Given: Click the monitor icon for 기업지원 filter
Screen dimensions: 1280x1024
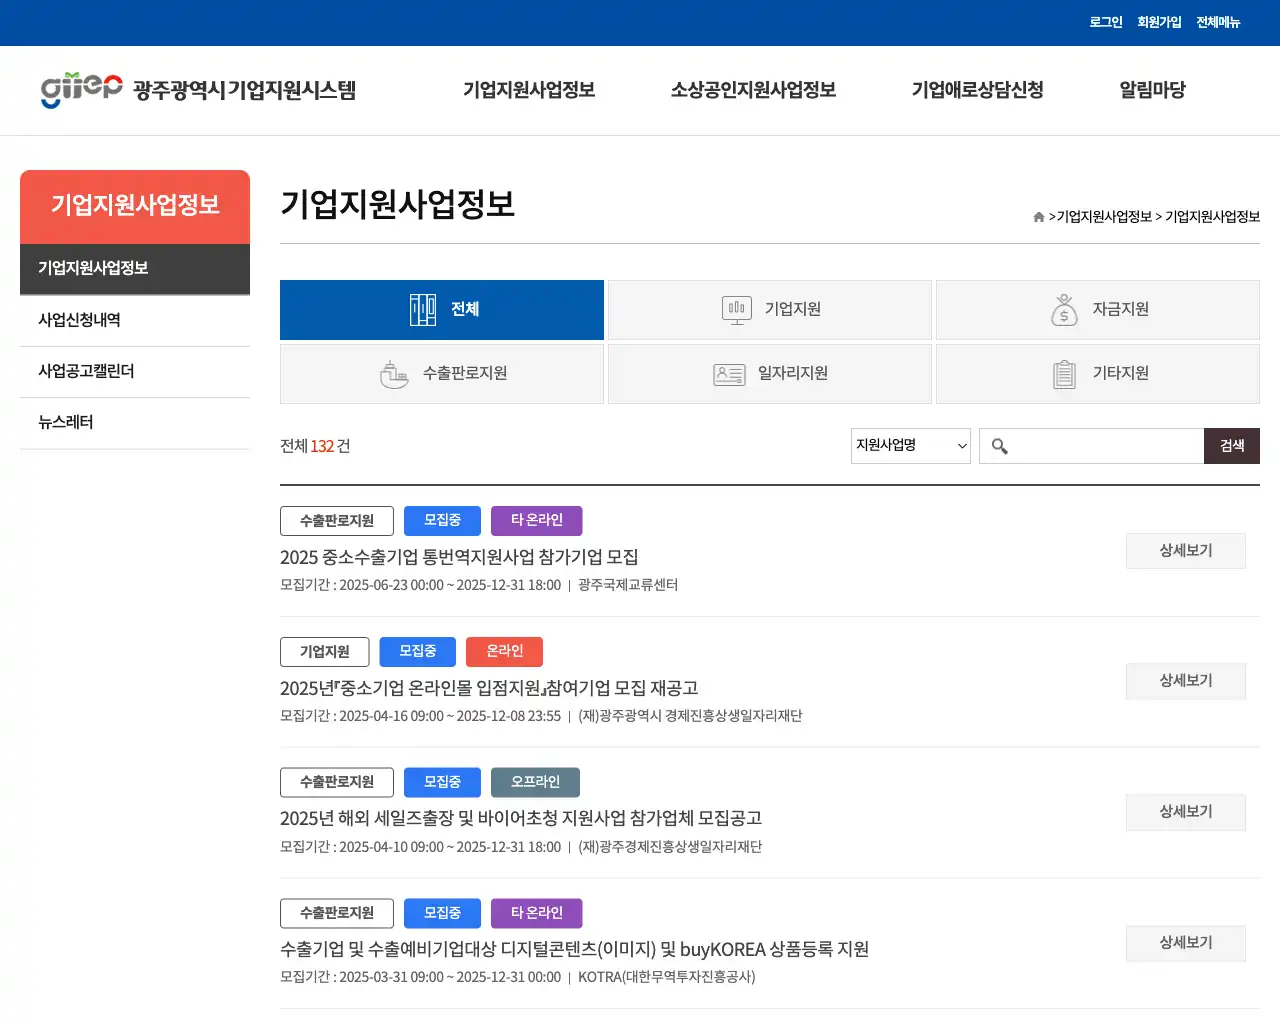Looking at the screenshot, I should [x=736, y=309].
